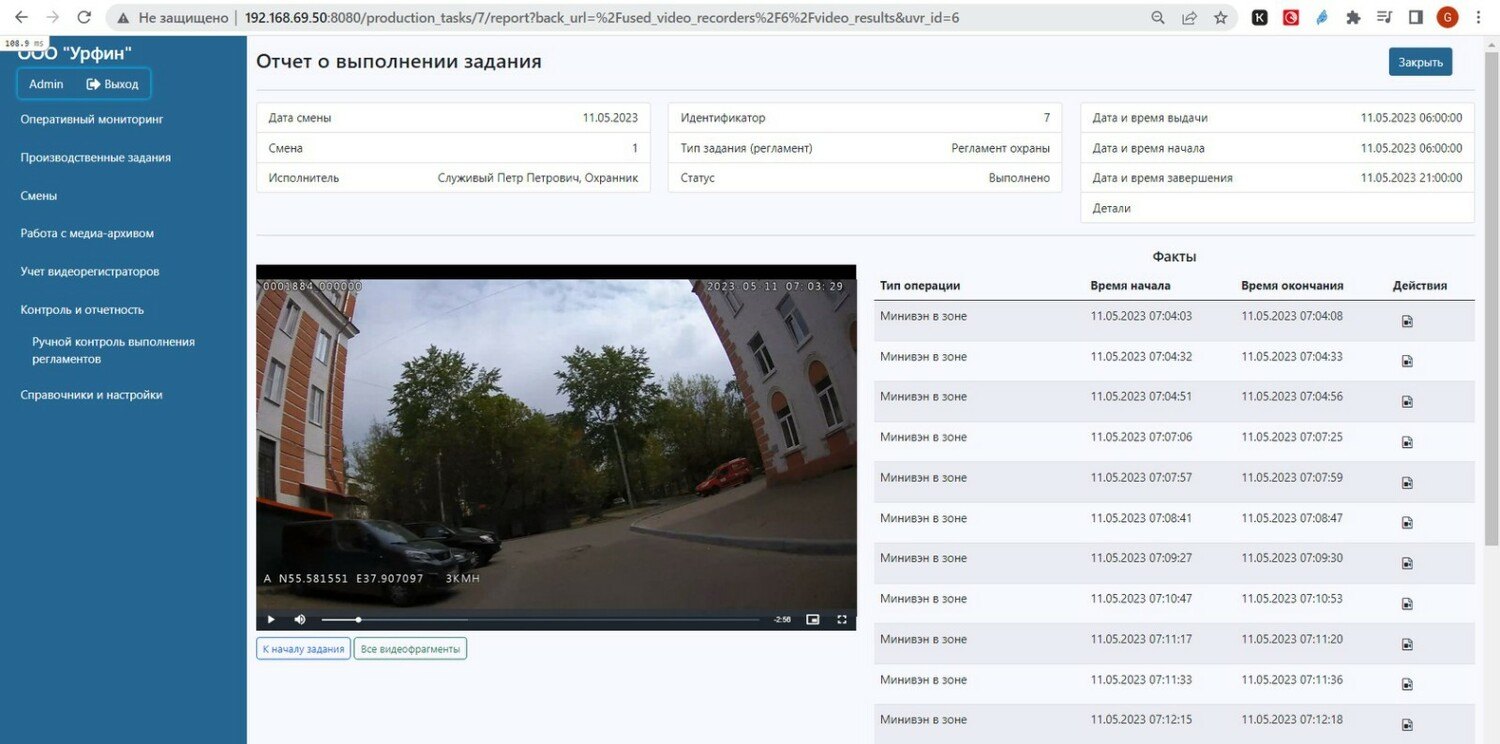Click the Закрыть button
This screenshot has height=744, width=1500.
tap(1420, 62)
